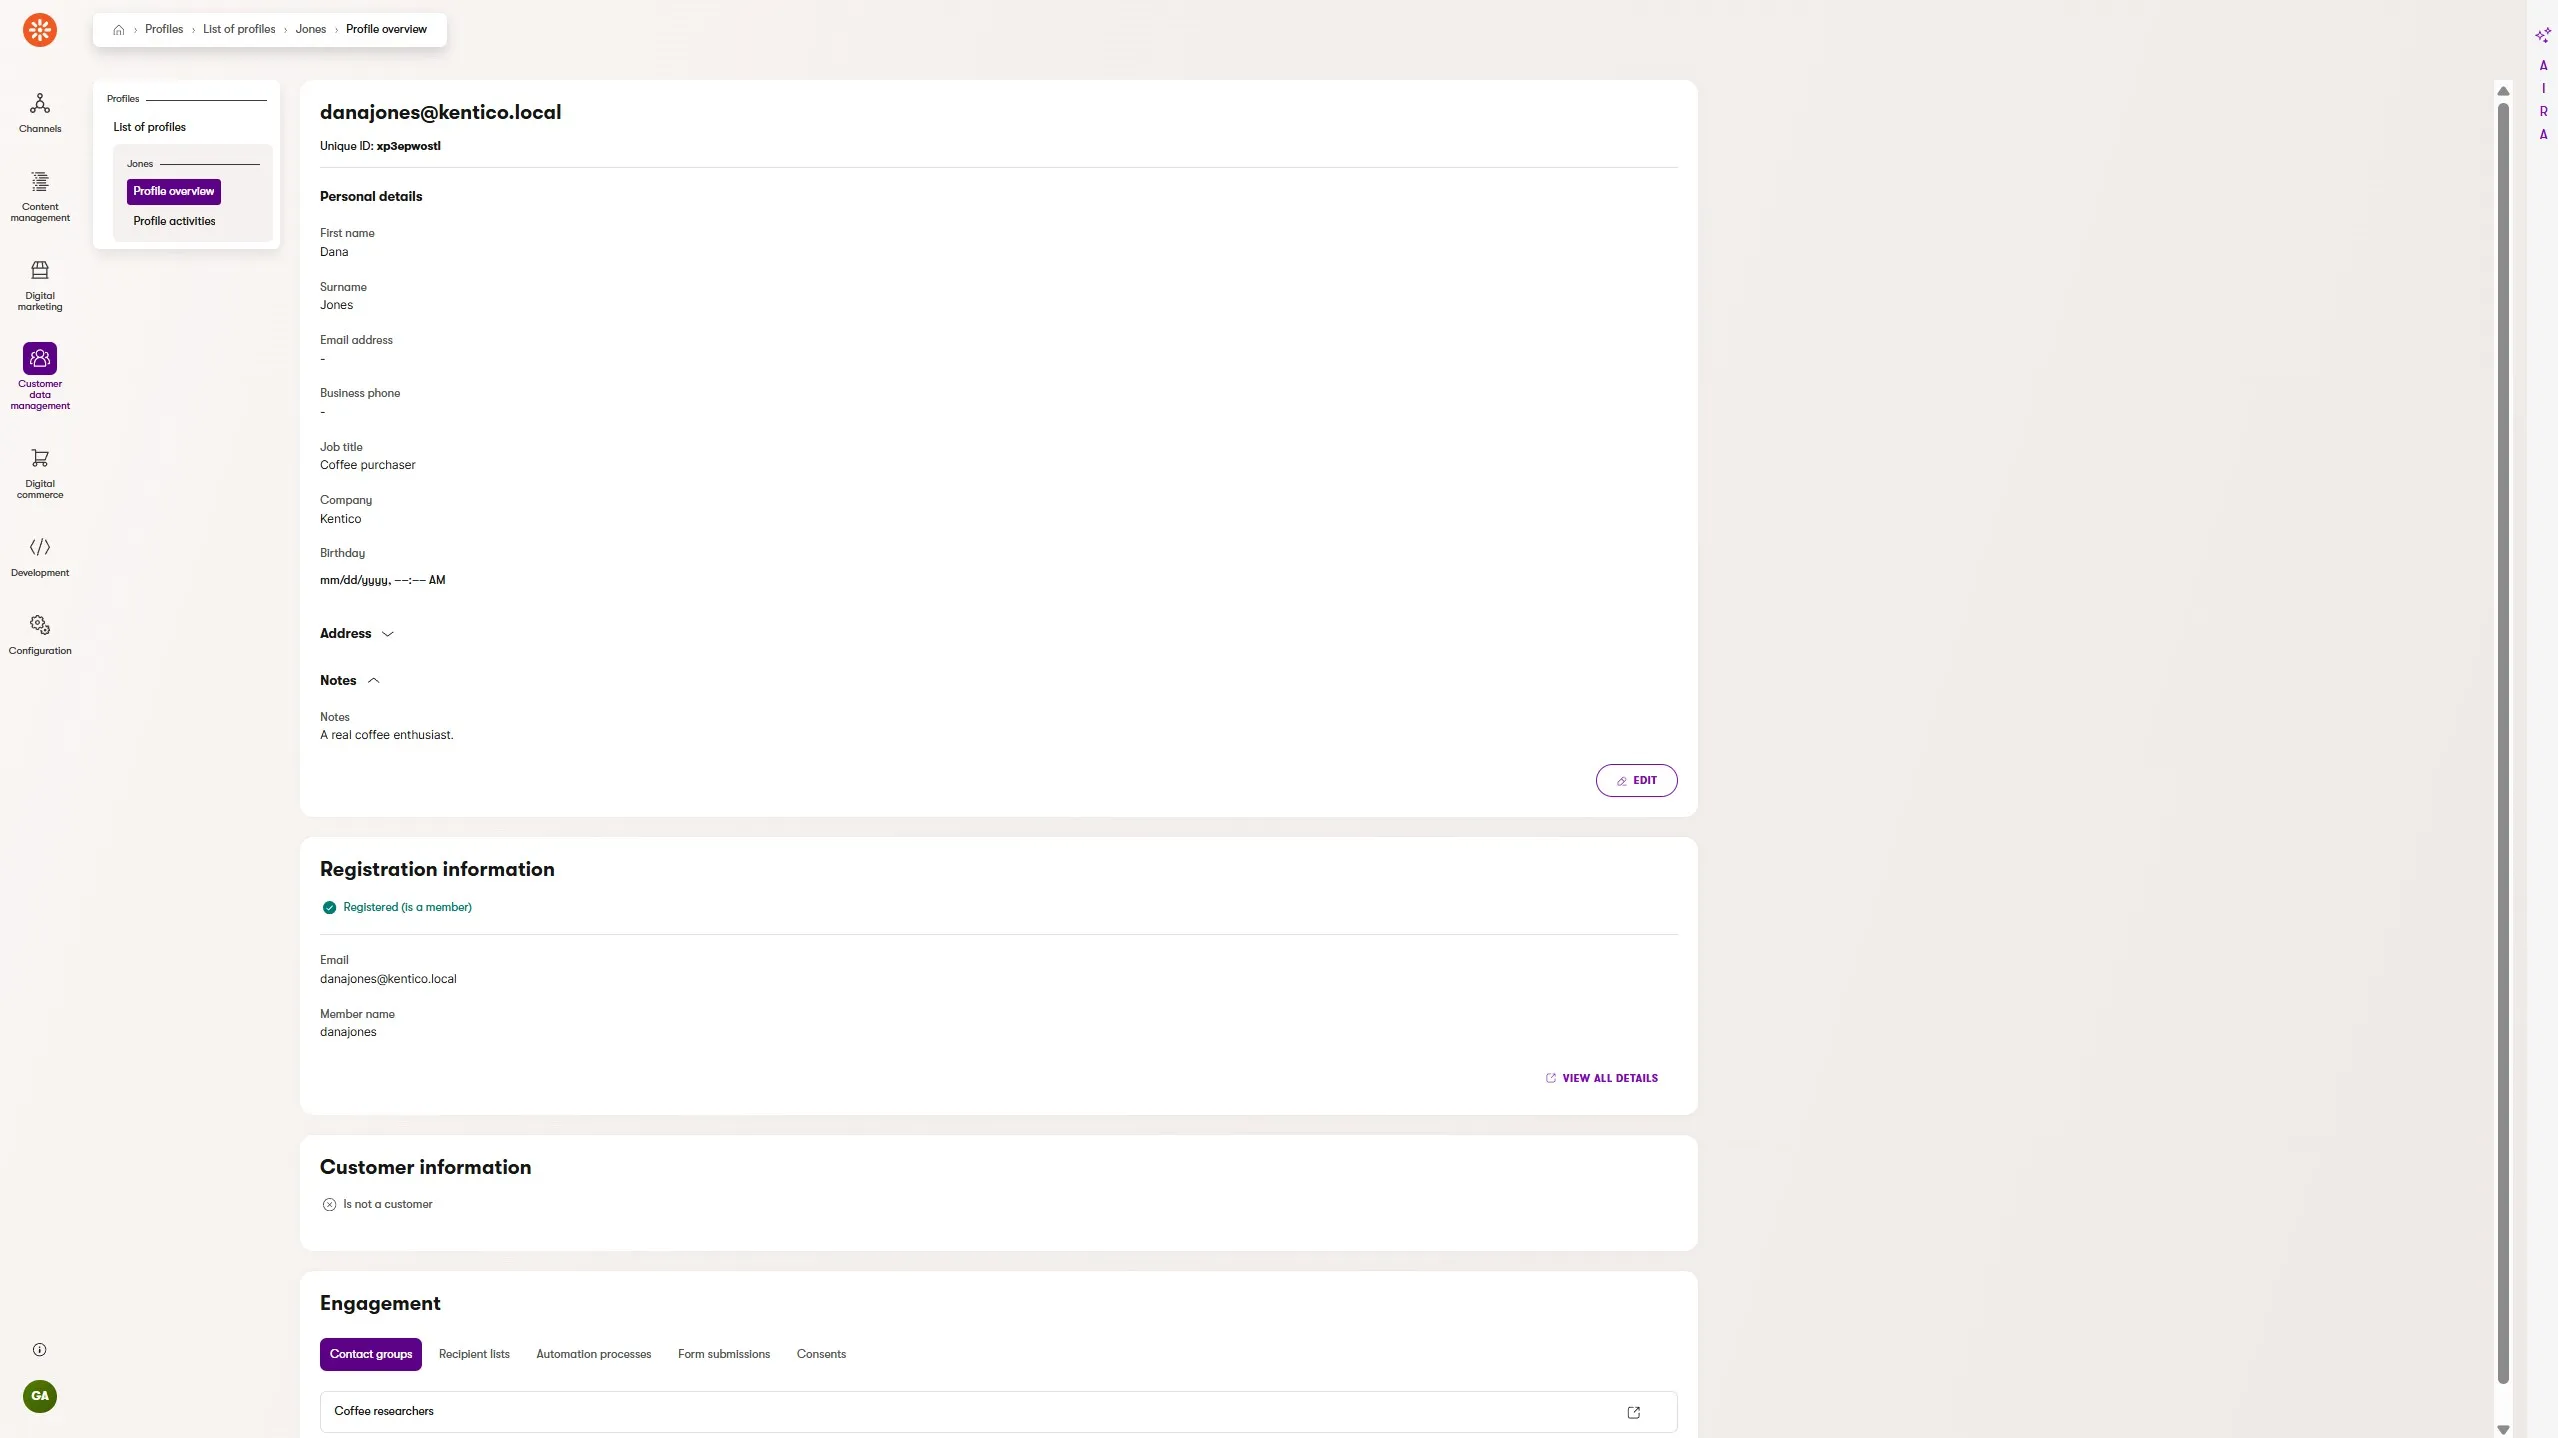Open AIRA assistant sparkle icon
This screenshot has width=2558, height=1438.
pyautogui.click(x=2542, y=36)
